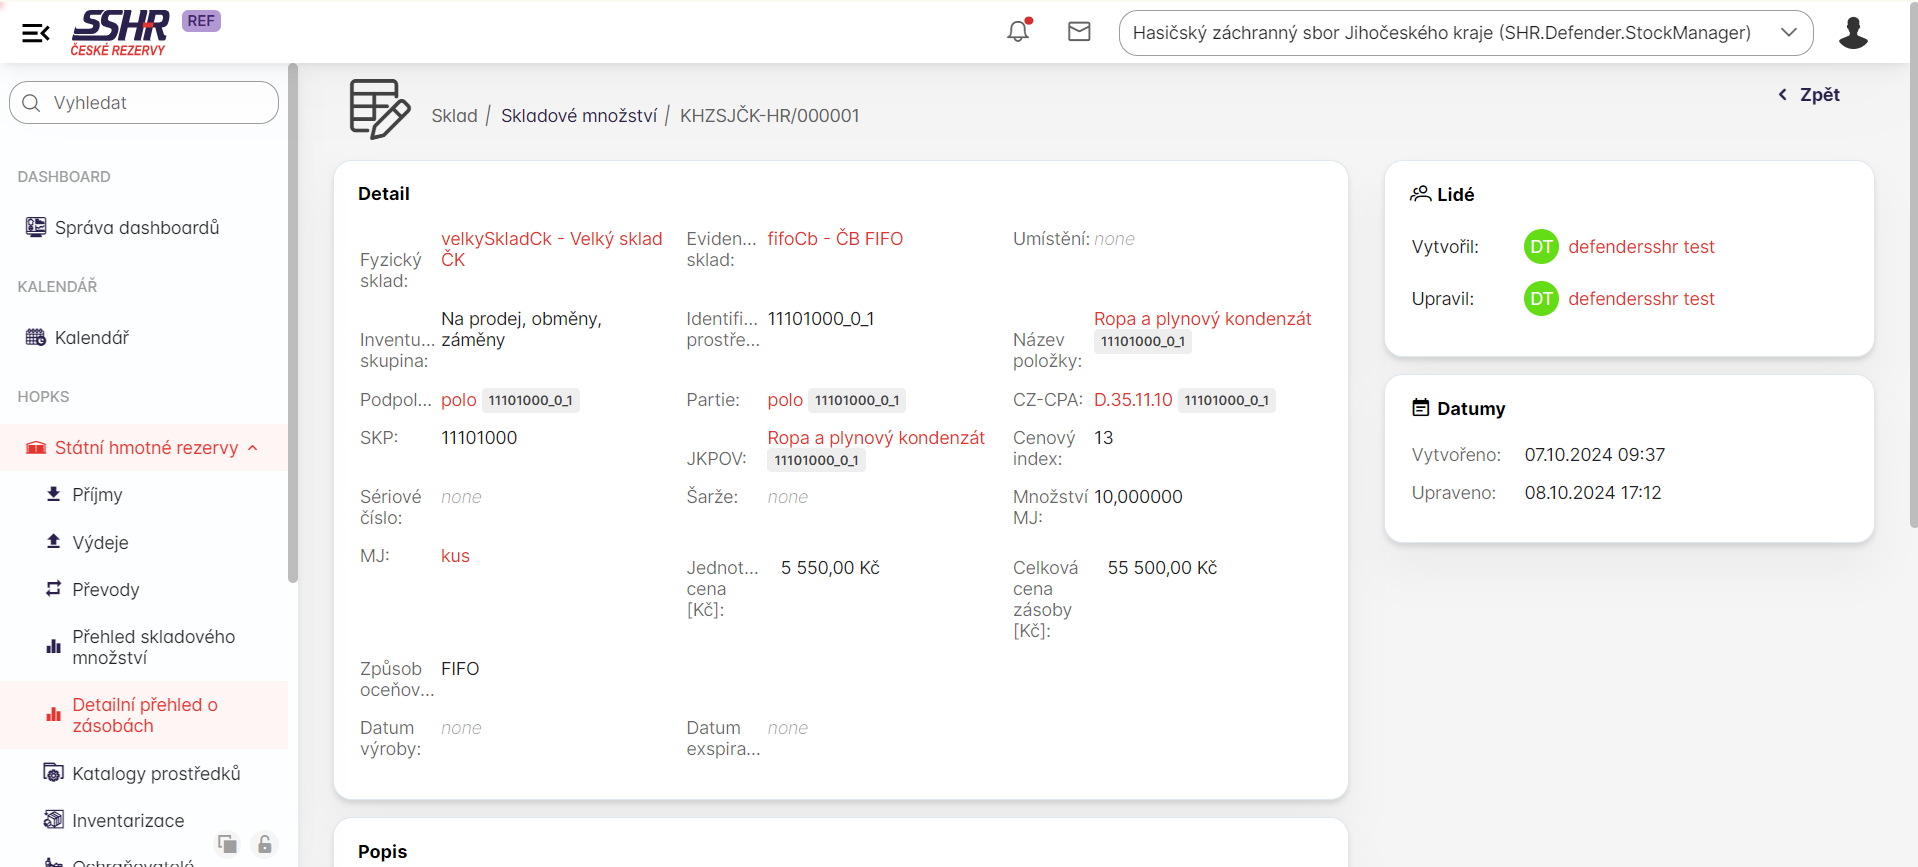Click the SSHR České rezervy logo

[x=120, y=33]
